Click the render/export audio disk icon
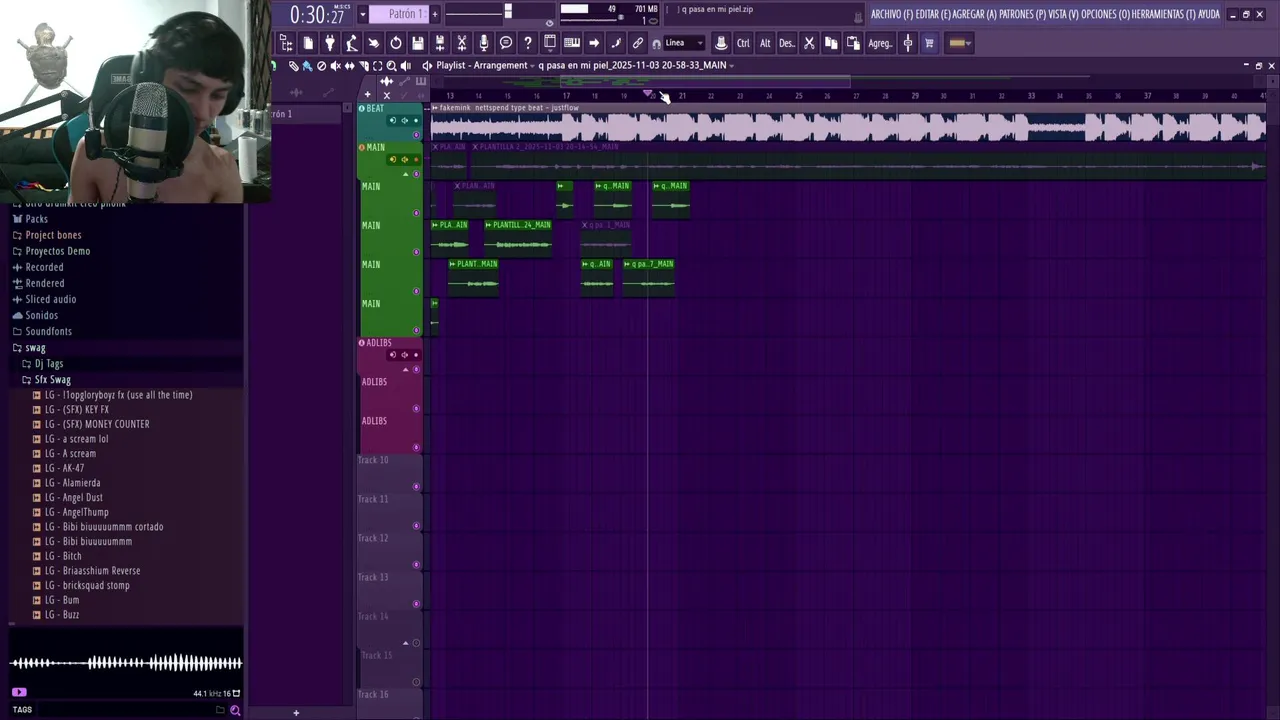Image resolution: width=1280 pixels, height=720 pixels. pyautogui.click(x=440, y=43)
